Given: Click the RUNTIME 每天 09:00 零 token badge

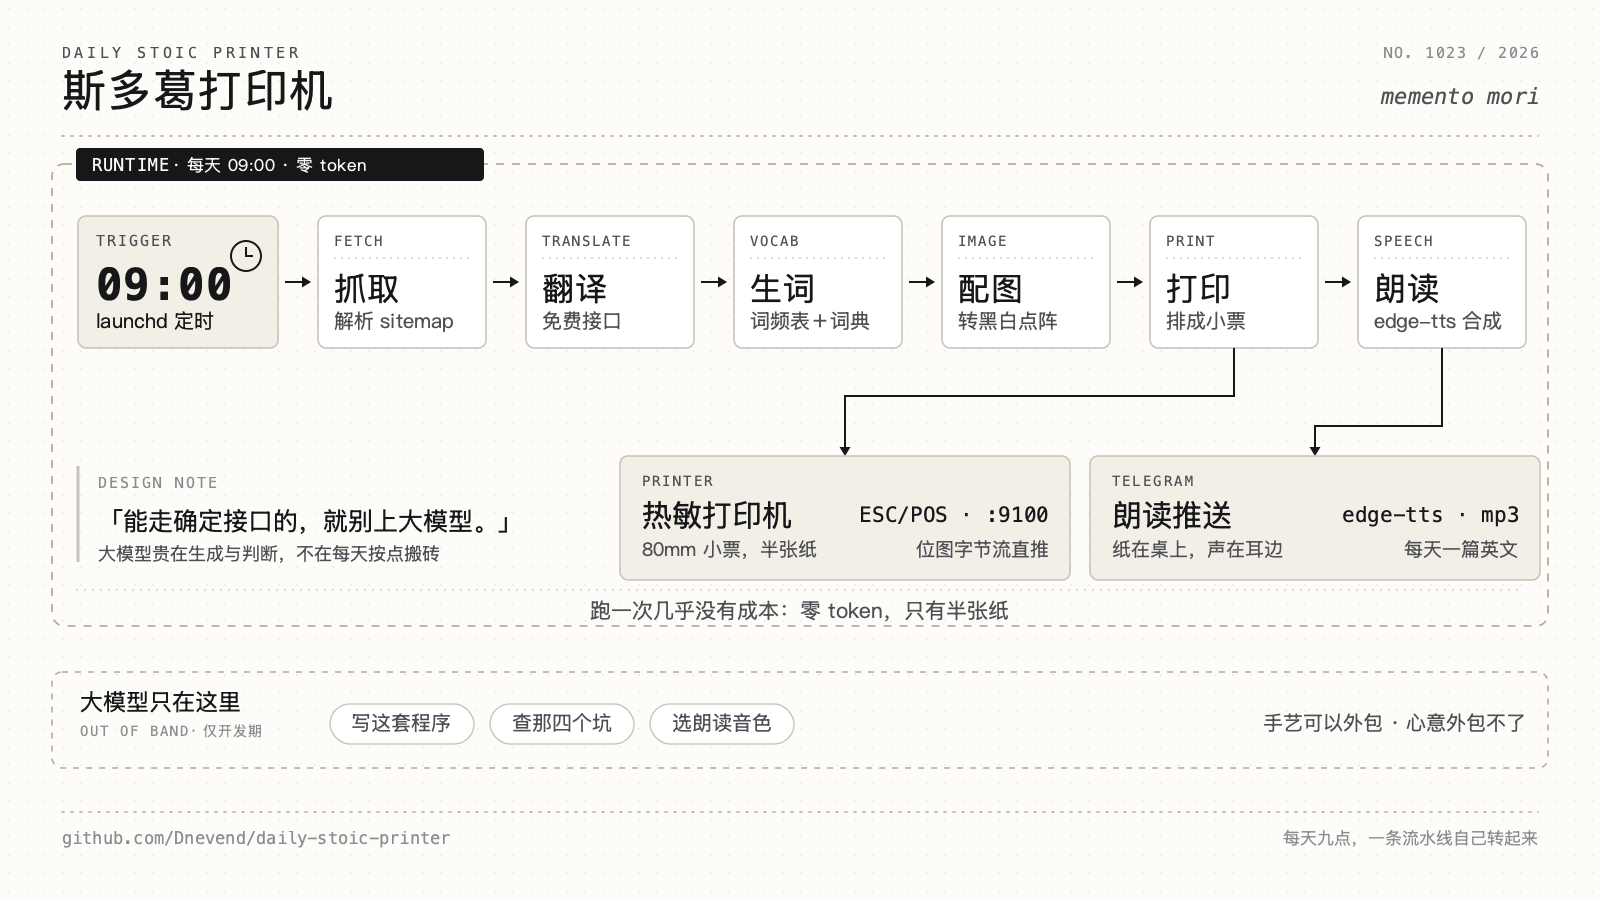Looking at the screenshot, I should pyautogui.click(x=280, y=165).
